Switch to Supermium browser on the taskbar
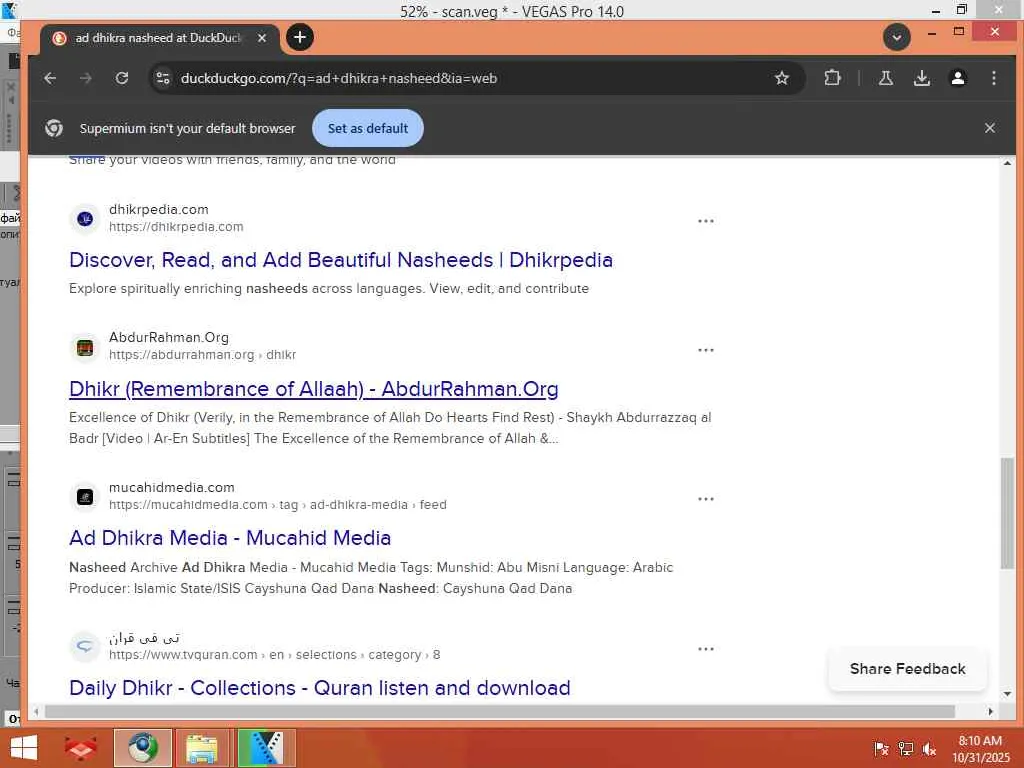Image resolution: width=1024 pixels, height=768 pixels. click(x=143, y=748)
